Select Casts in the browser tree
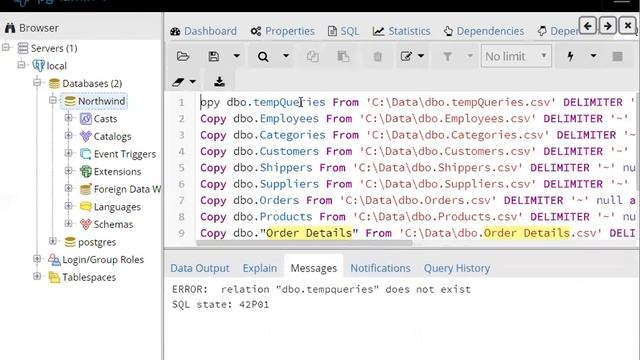 pos(105,119)
